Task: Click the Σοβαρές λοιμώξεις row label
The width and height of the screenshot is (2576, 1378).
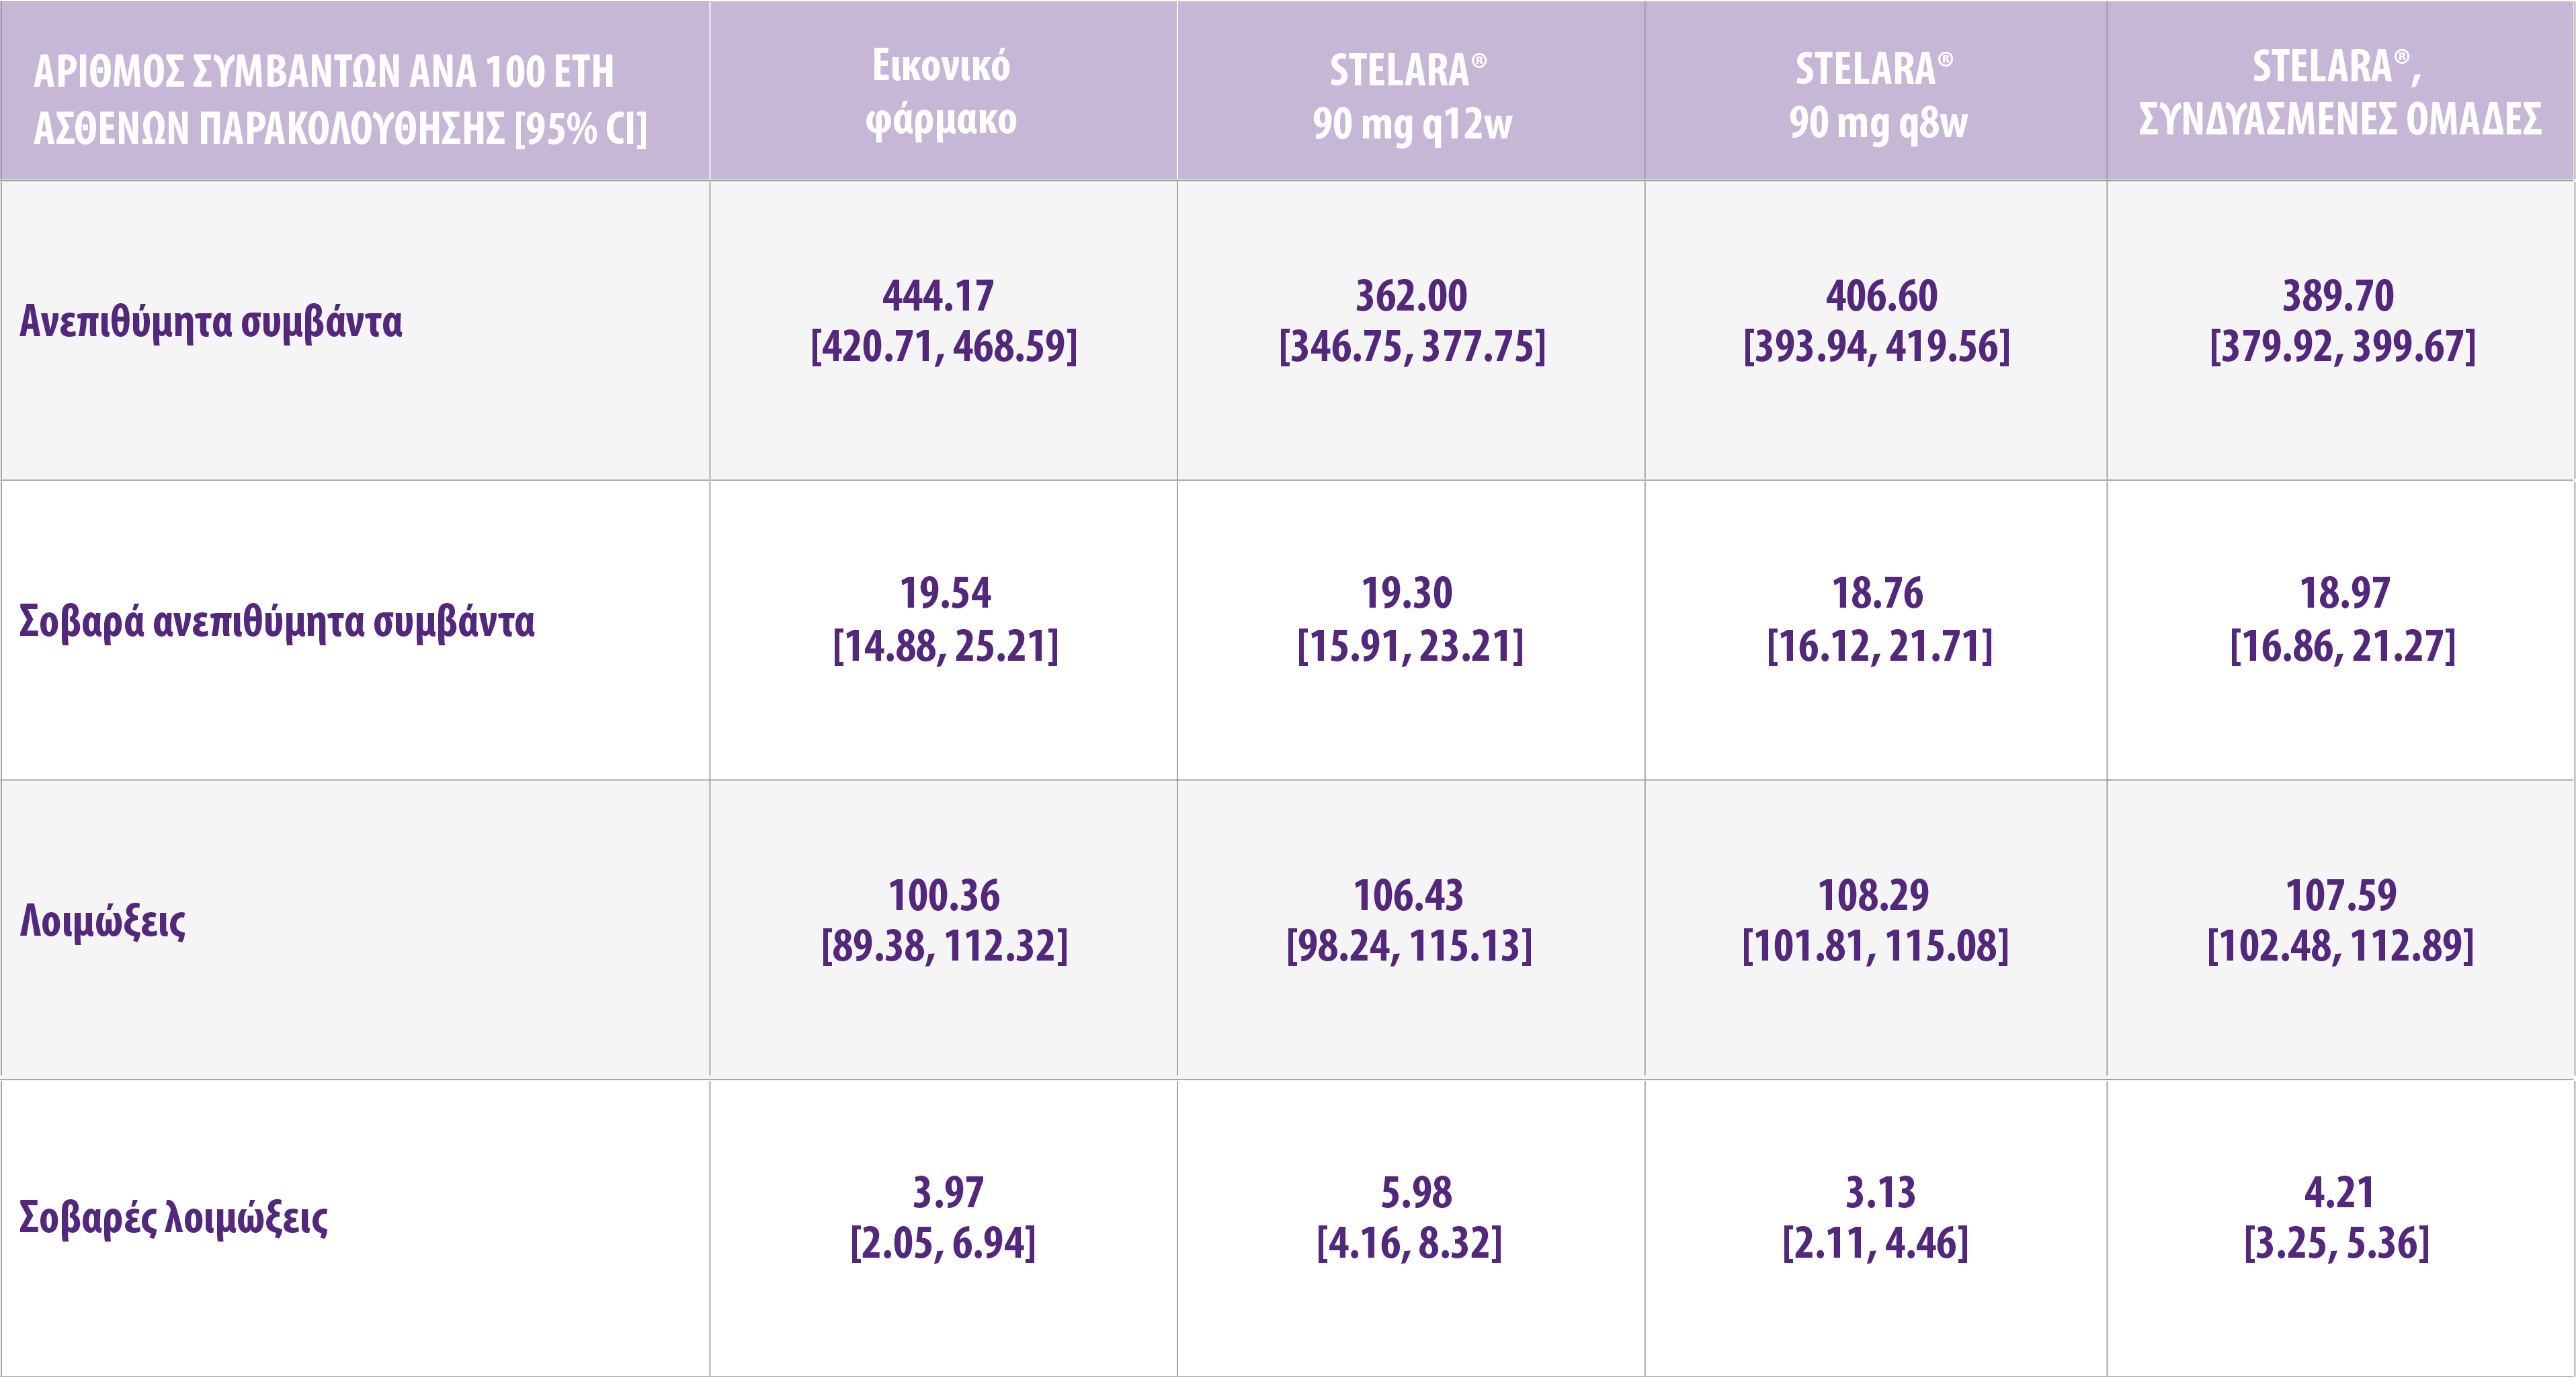Action: point(174,1217)
